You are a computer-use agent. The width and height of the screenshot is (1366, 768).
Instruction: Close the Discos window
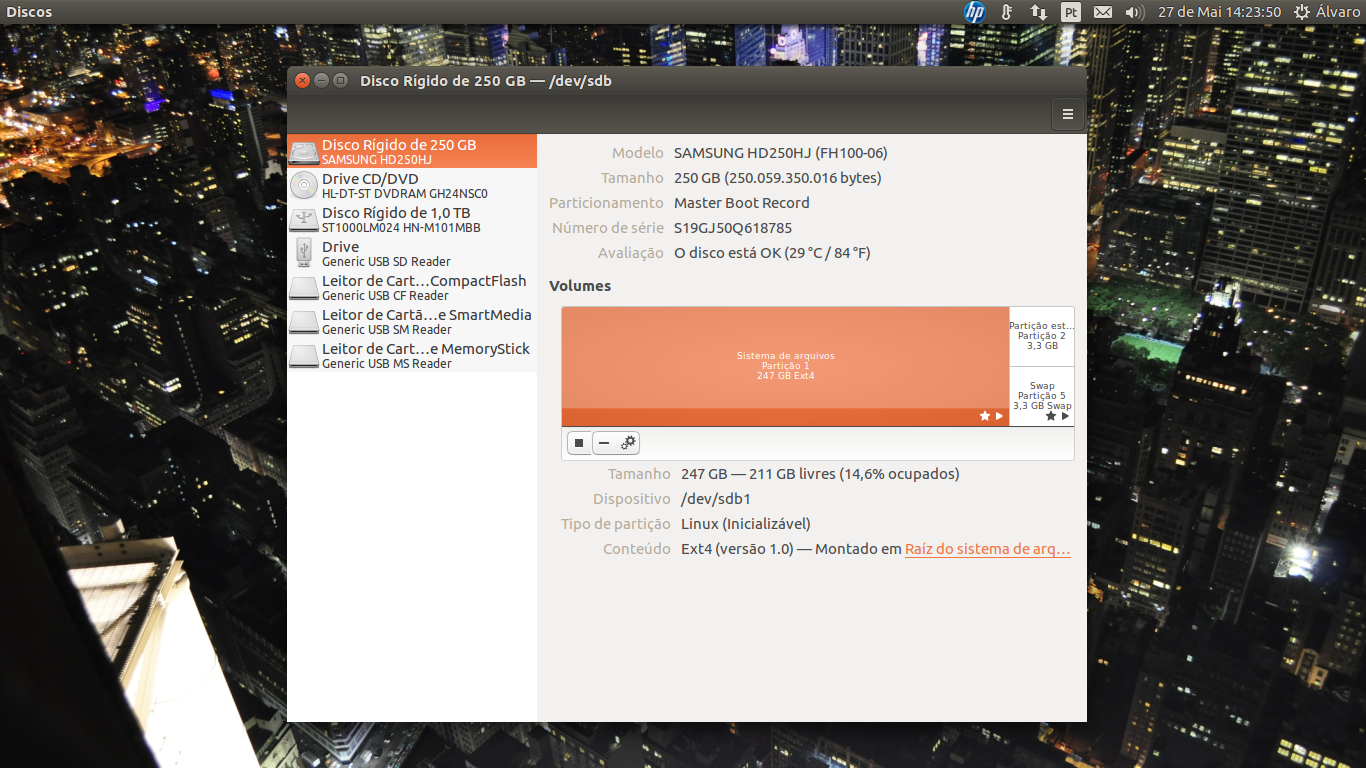pos(303,81)
